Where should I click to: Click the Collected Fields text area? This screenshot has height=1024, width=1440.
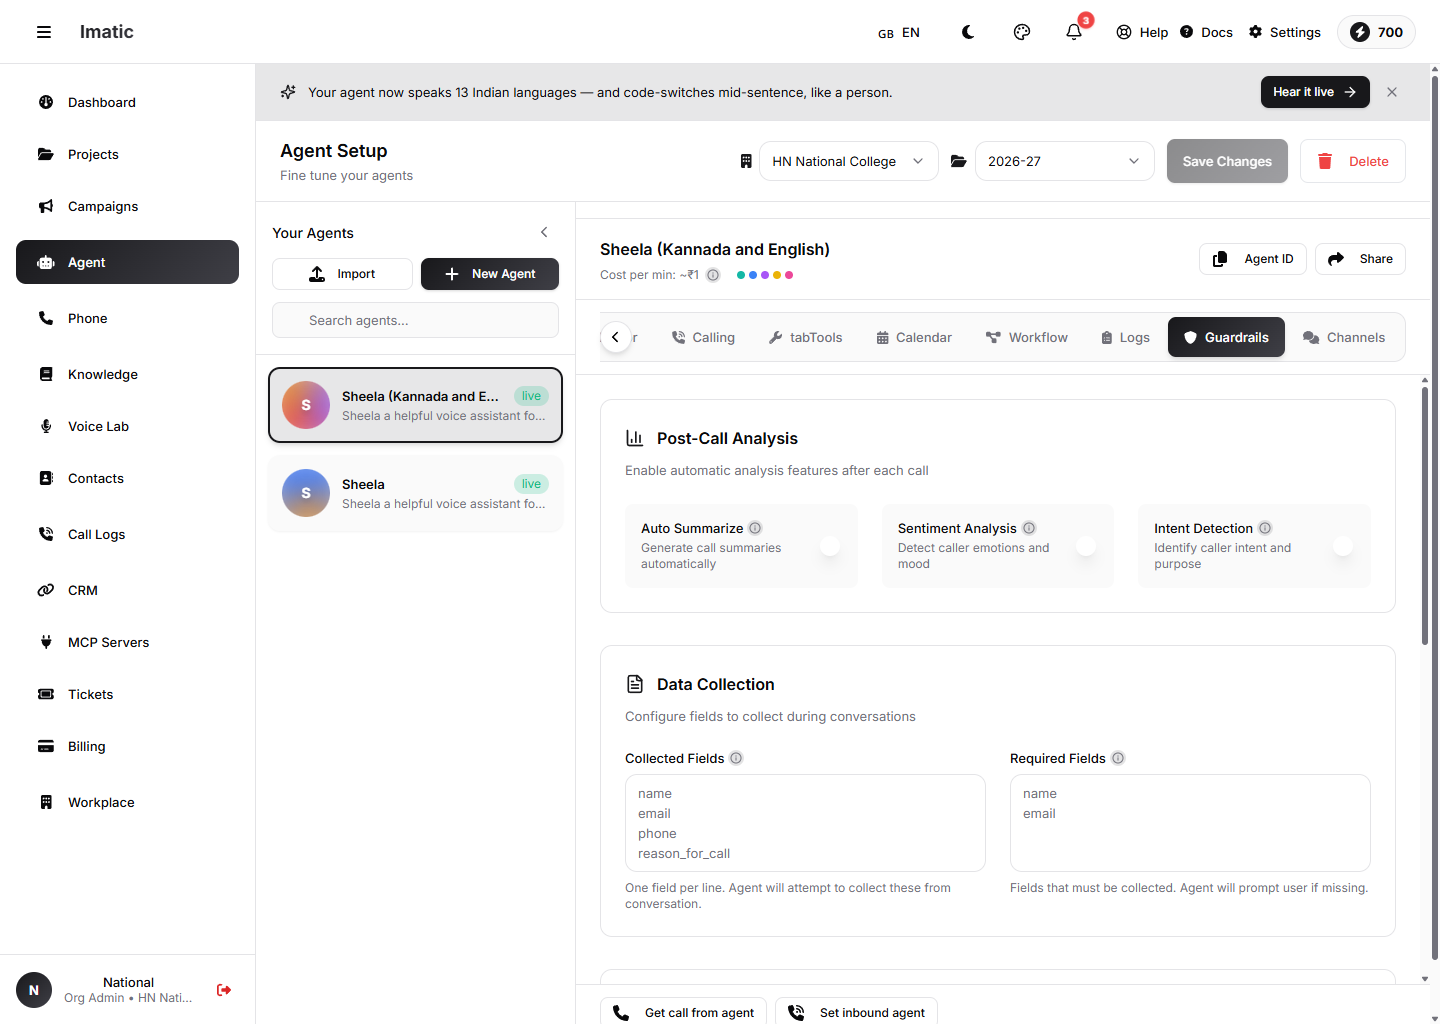click(805, 823)
